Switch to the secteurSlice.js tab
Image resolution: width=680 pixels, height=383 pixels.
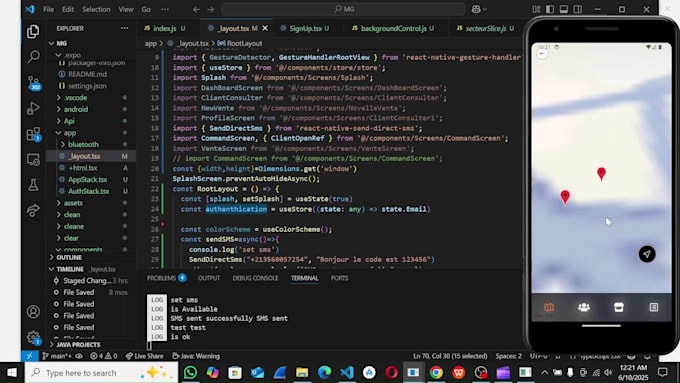486,28
